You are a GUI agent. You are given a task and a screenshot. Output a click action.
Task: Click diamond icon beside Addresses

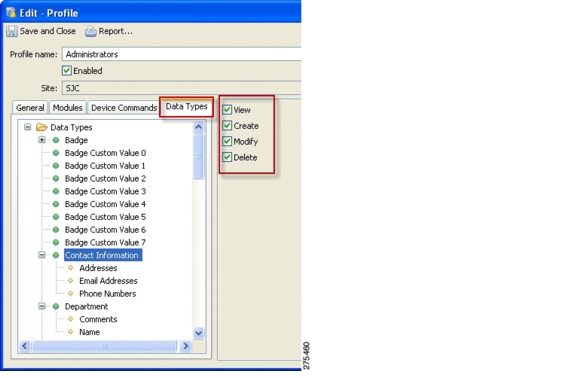pos(71,268)
